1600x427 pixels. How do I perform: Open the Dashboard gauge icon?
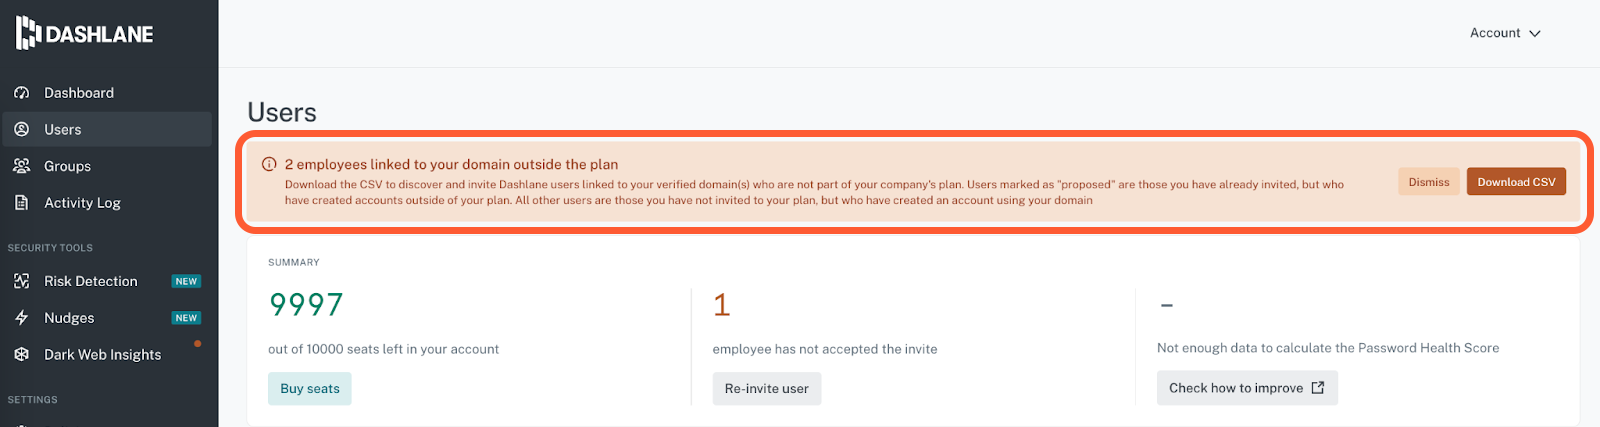(x=21, y=93)
